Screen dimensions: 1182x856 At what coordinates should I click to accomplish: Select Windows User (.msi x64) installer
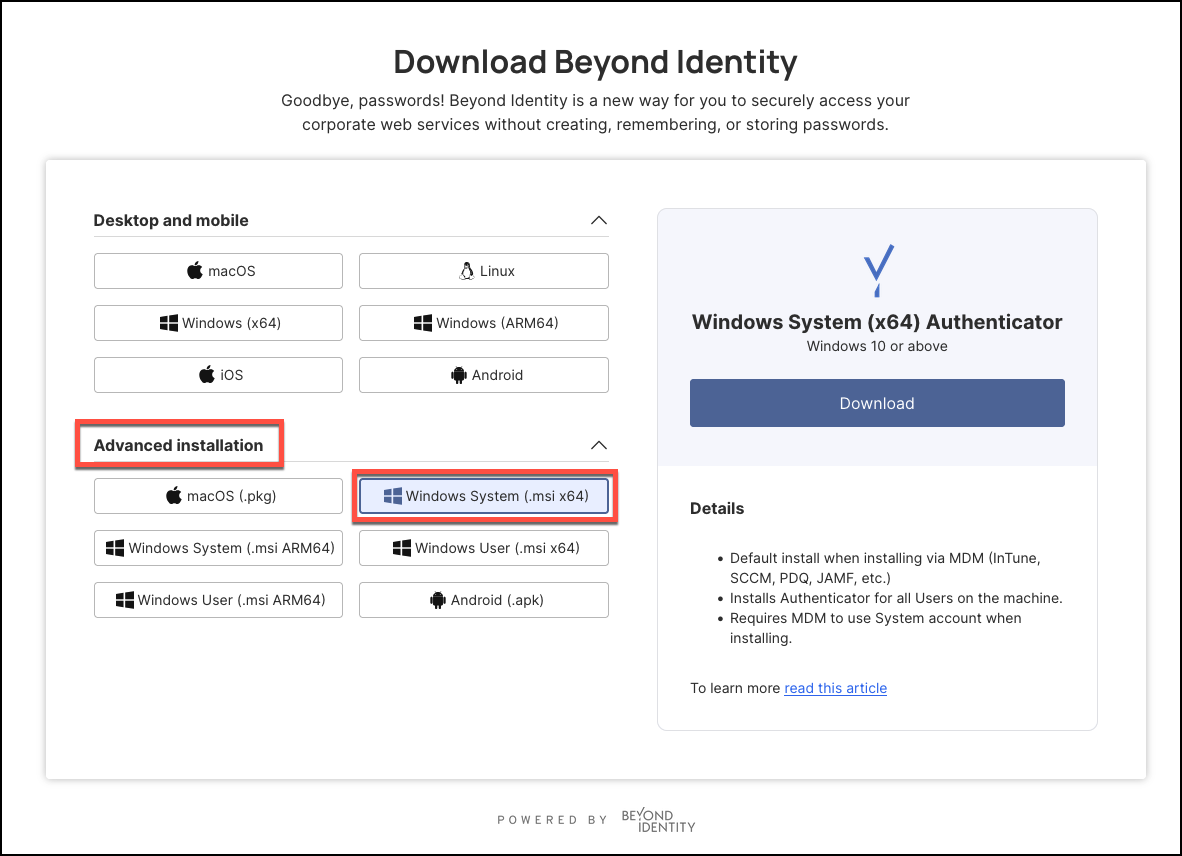[x=483, y=547]
